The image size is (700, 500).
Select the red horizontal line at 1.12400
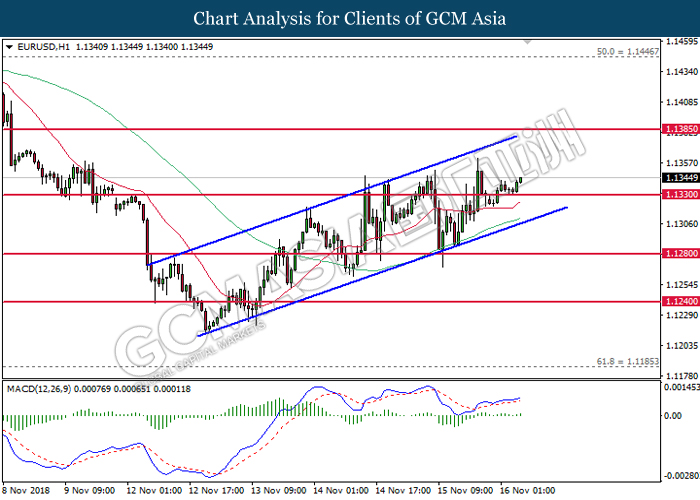point(331,302)
